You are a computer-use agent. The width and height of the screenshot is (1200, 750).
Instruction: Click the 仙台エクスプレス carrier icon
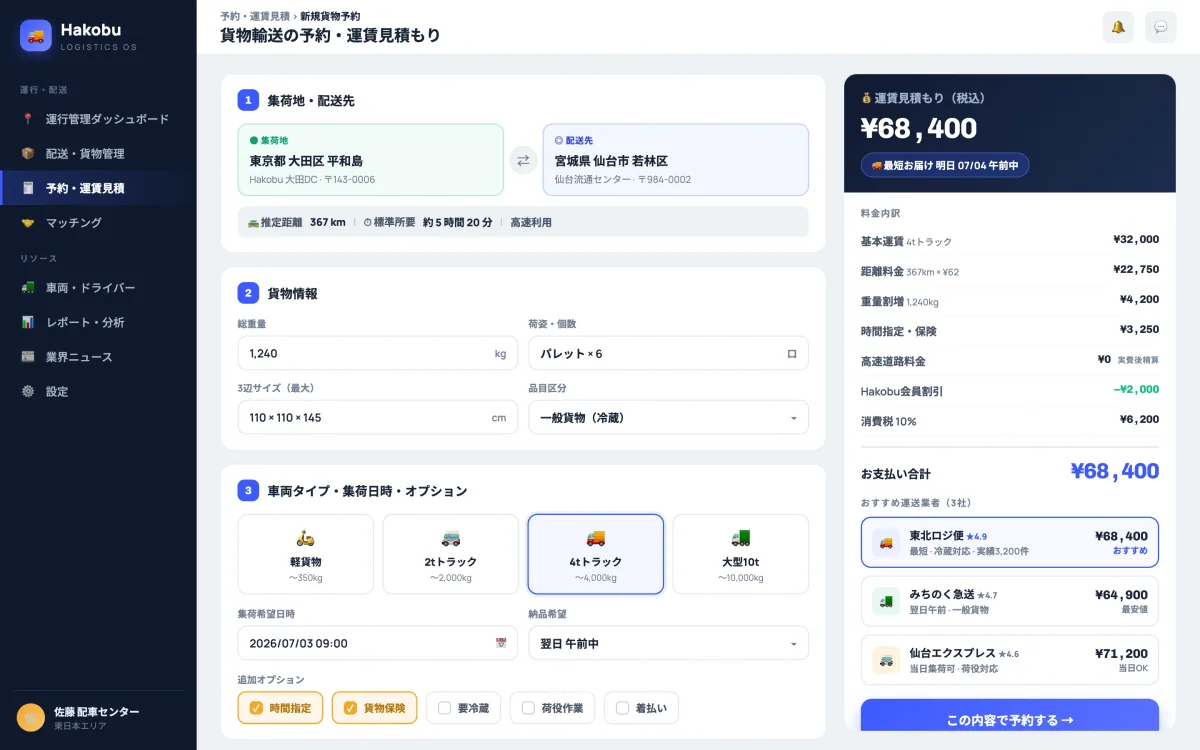886,660
